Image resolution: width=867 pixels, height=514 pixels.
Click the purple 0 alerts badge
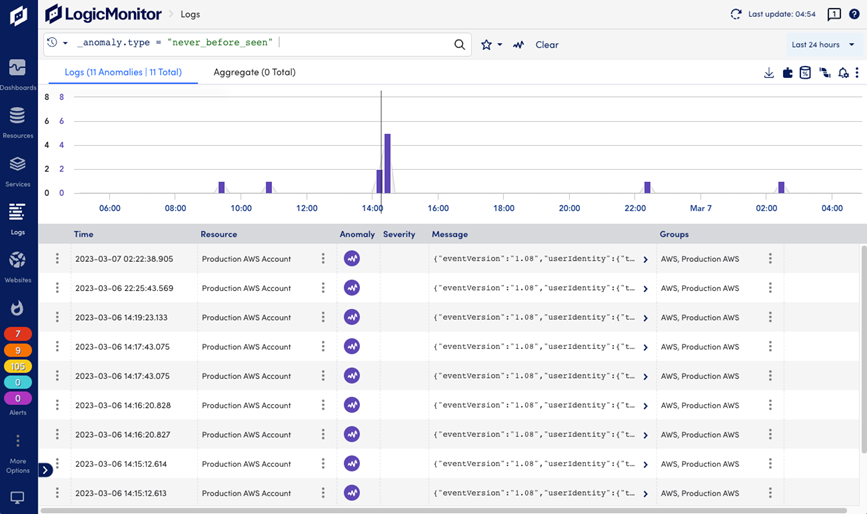tap(18, 398)
